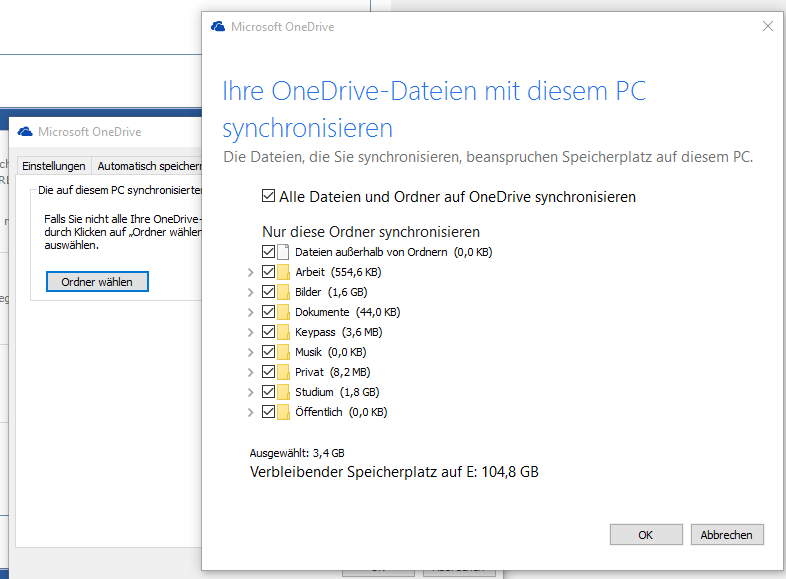Image resolution: width=786 pixels, height=579 pixels.
Task: Click the Bilder folder icon
Action: click(x=283, y=292)
